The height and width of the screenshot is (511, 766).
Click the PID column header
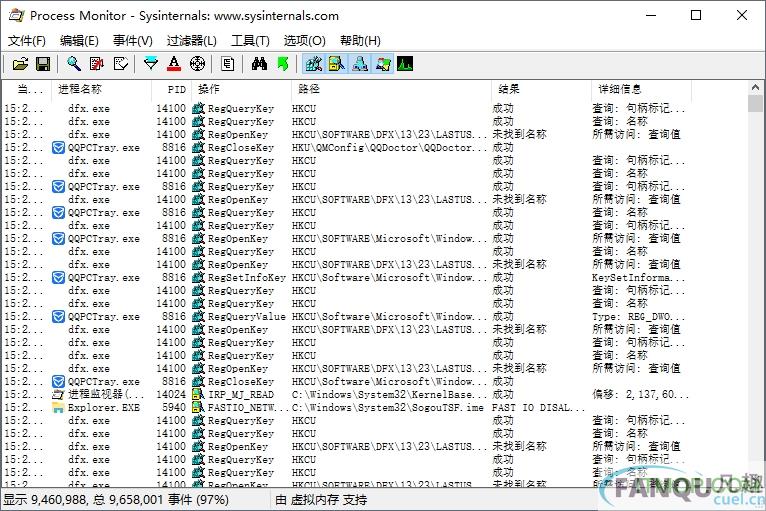[x=171, y=89]
